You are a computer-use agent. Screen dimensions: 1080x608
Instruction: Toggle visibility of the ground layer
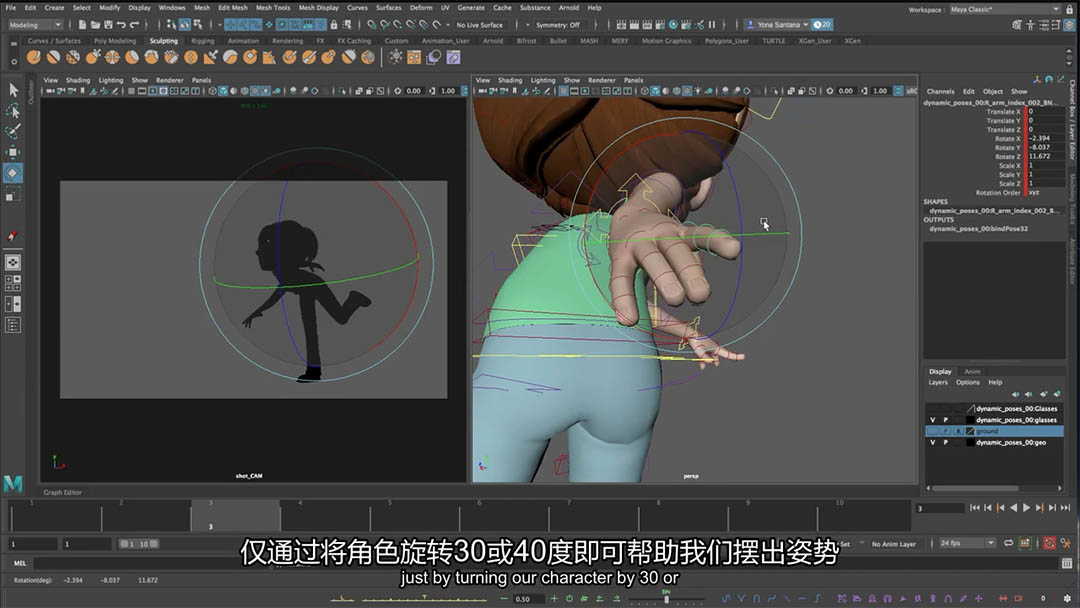(933, 431)
